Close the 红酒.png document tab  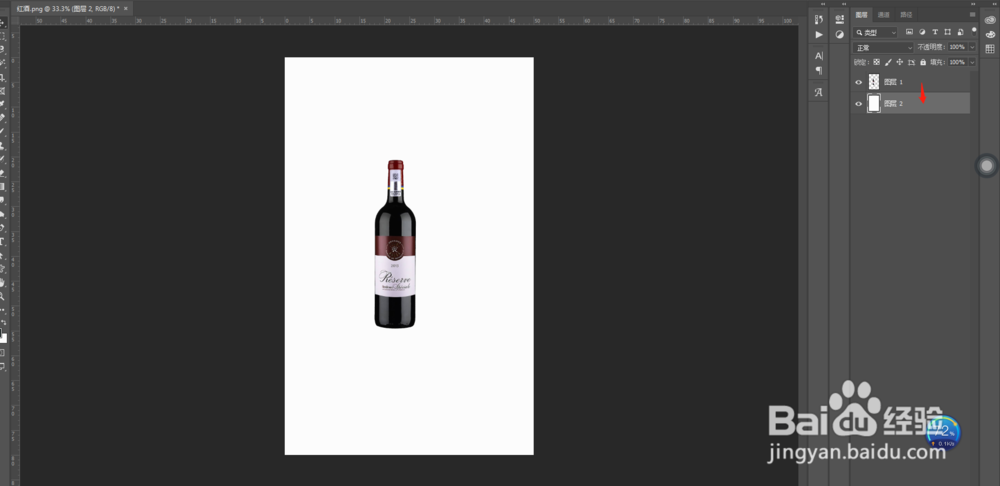(x=126, y=8)
